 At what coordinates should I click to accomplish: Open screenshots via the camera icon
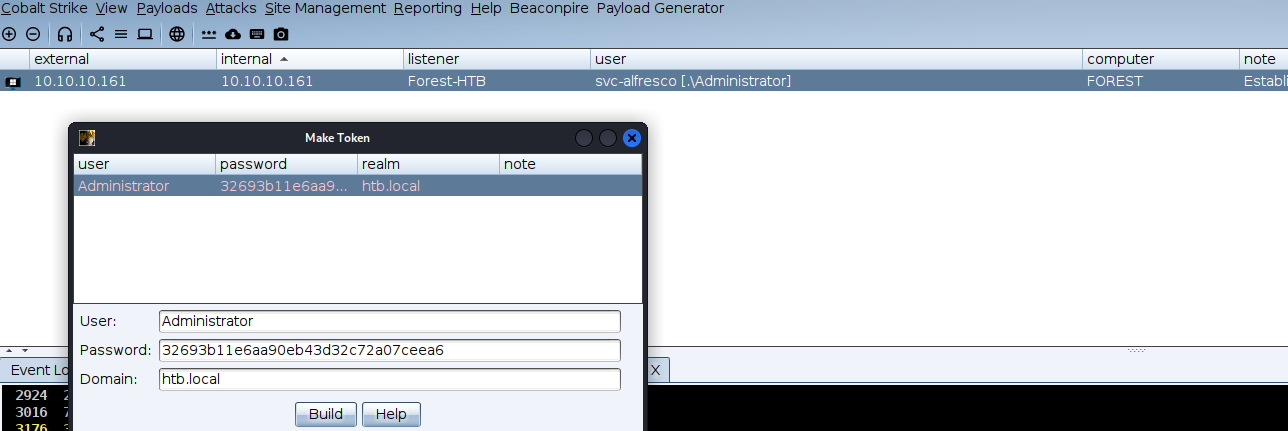(281, 34)
